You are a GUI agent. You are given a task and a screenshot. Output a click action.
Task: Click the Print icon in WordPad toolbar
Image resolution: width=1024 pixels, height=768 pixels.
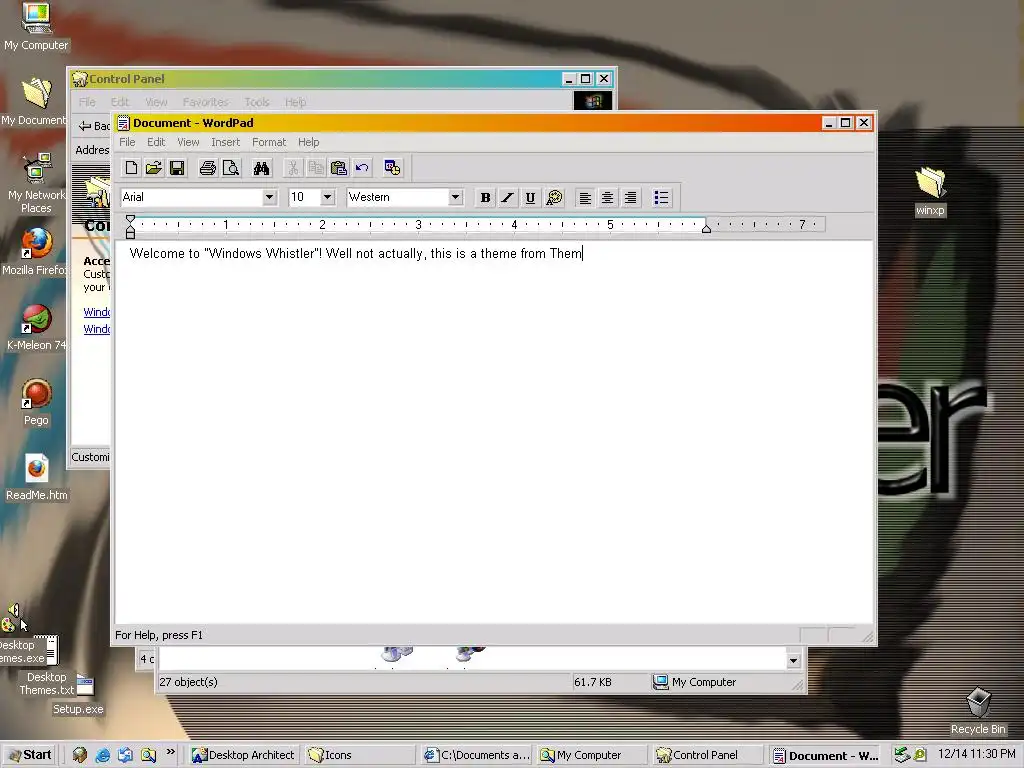click(x=208, y=168)
